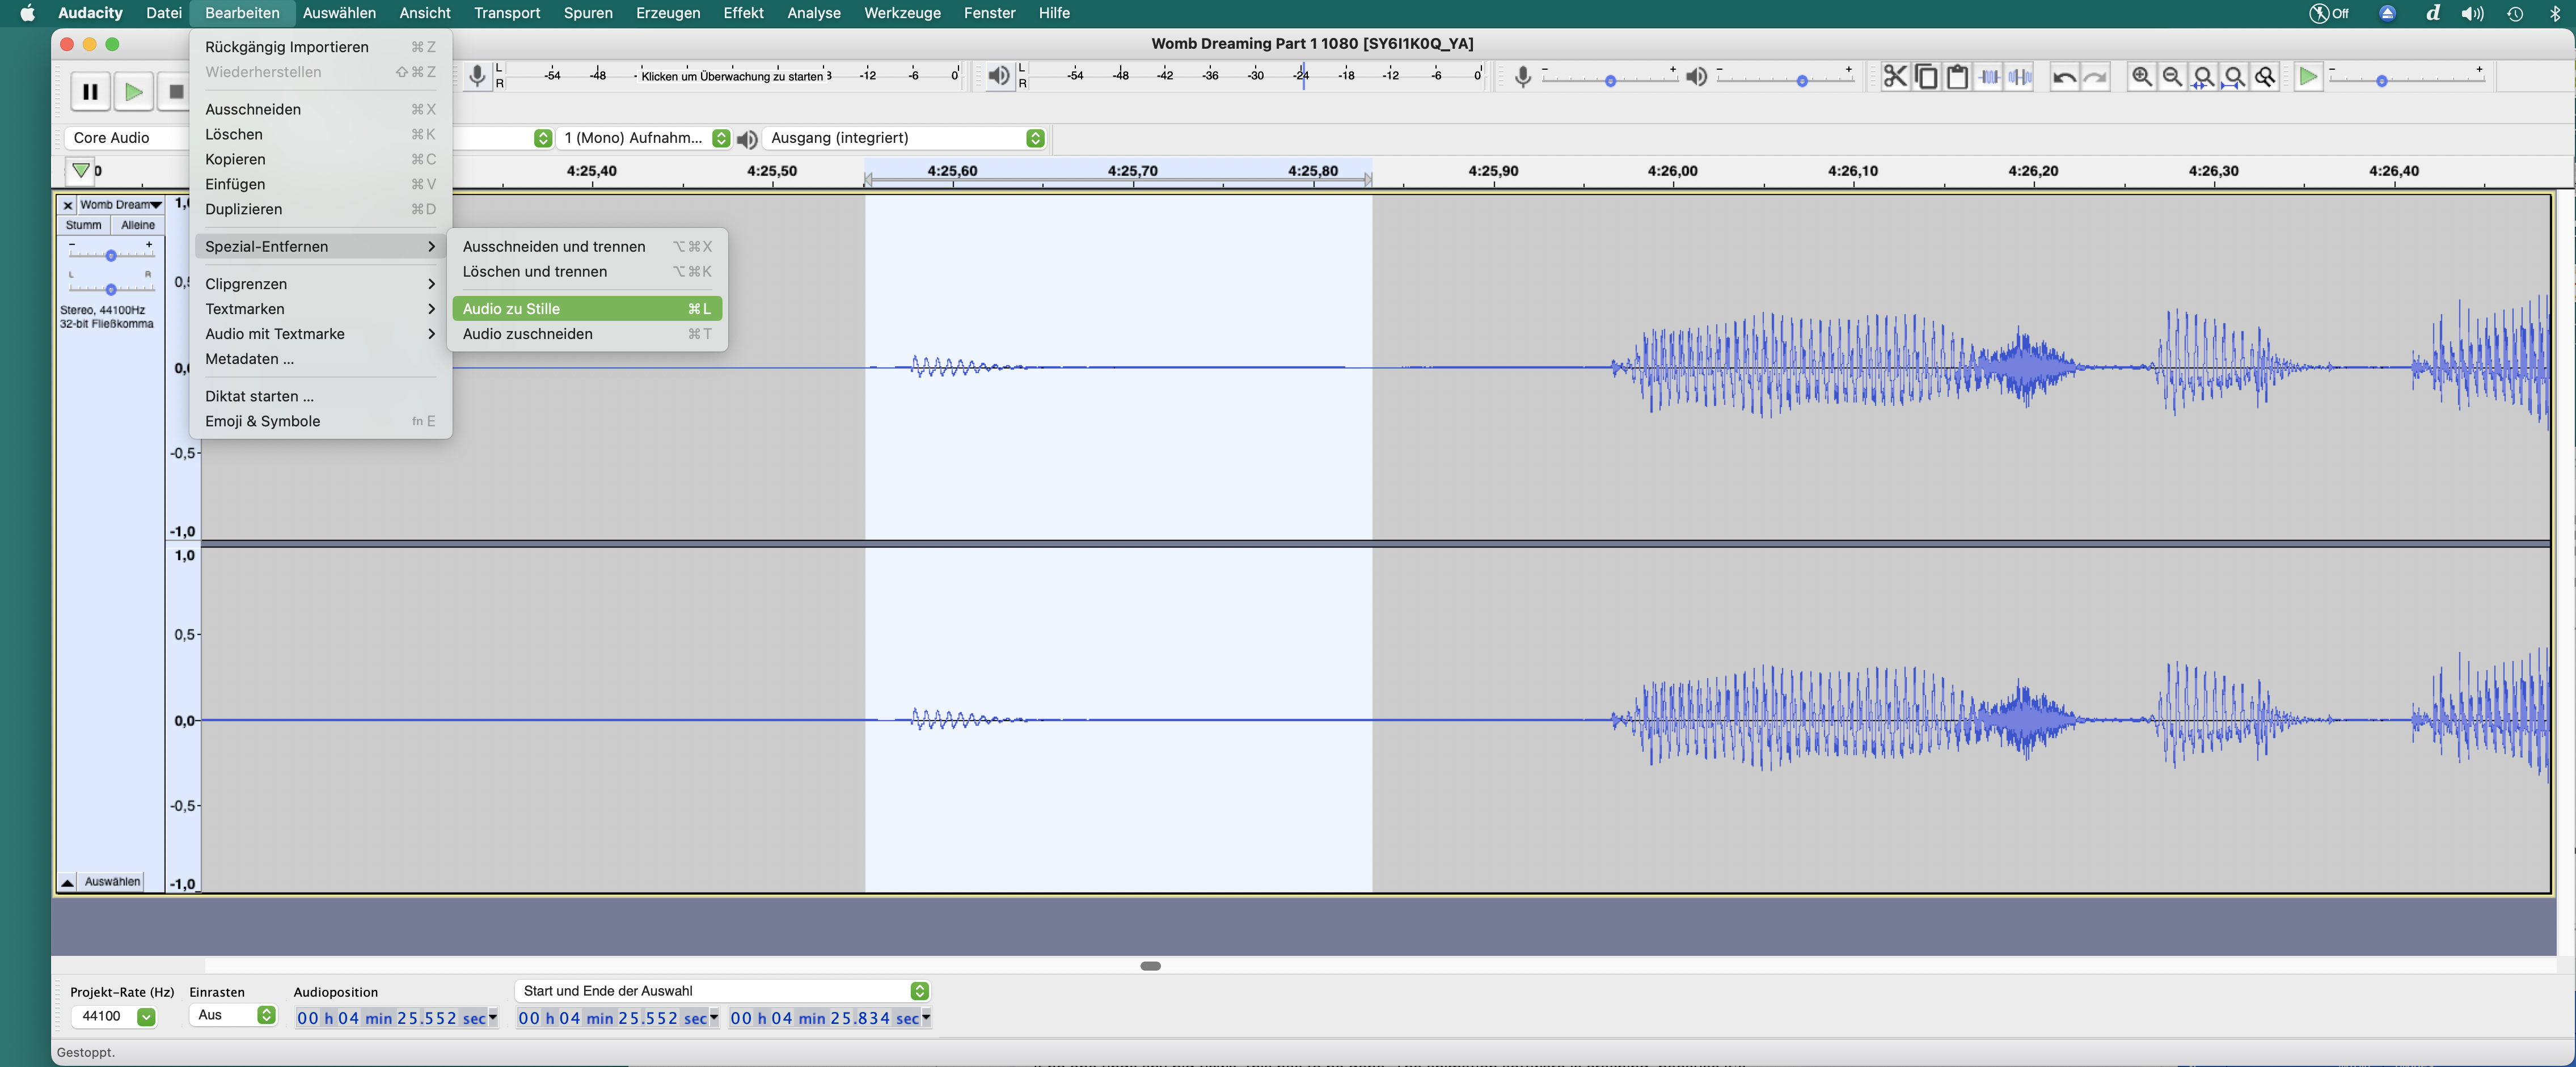Close the Womb Dream track with X
The image size is (2576, 1067).
point(67,205)
